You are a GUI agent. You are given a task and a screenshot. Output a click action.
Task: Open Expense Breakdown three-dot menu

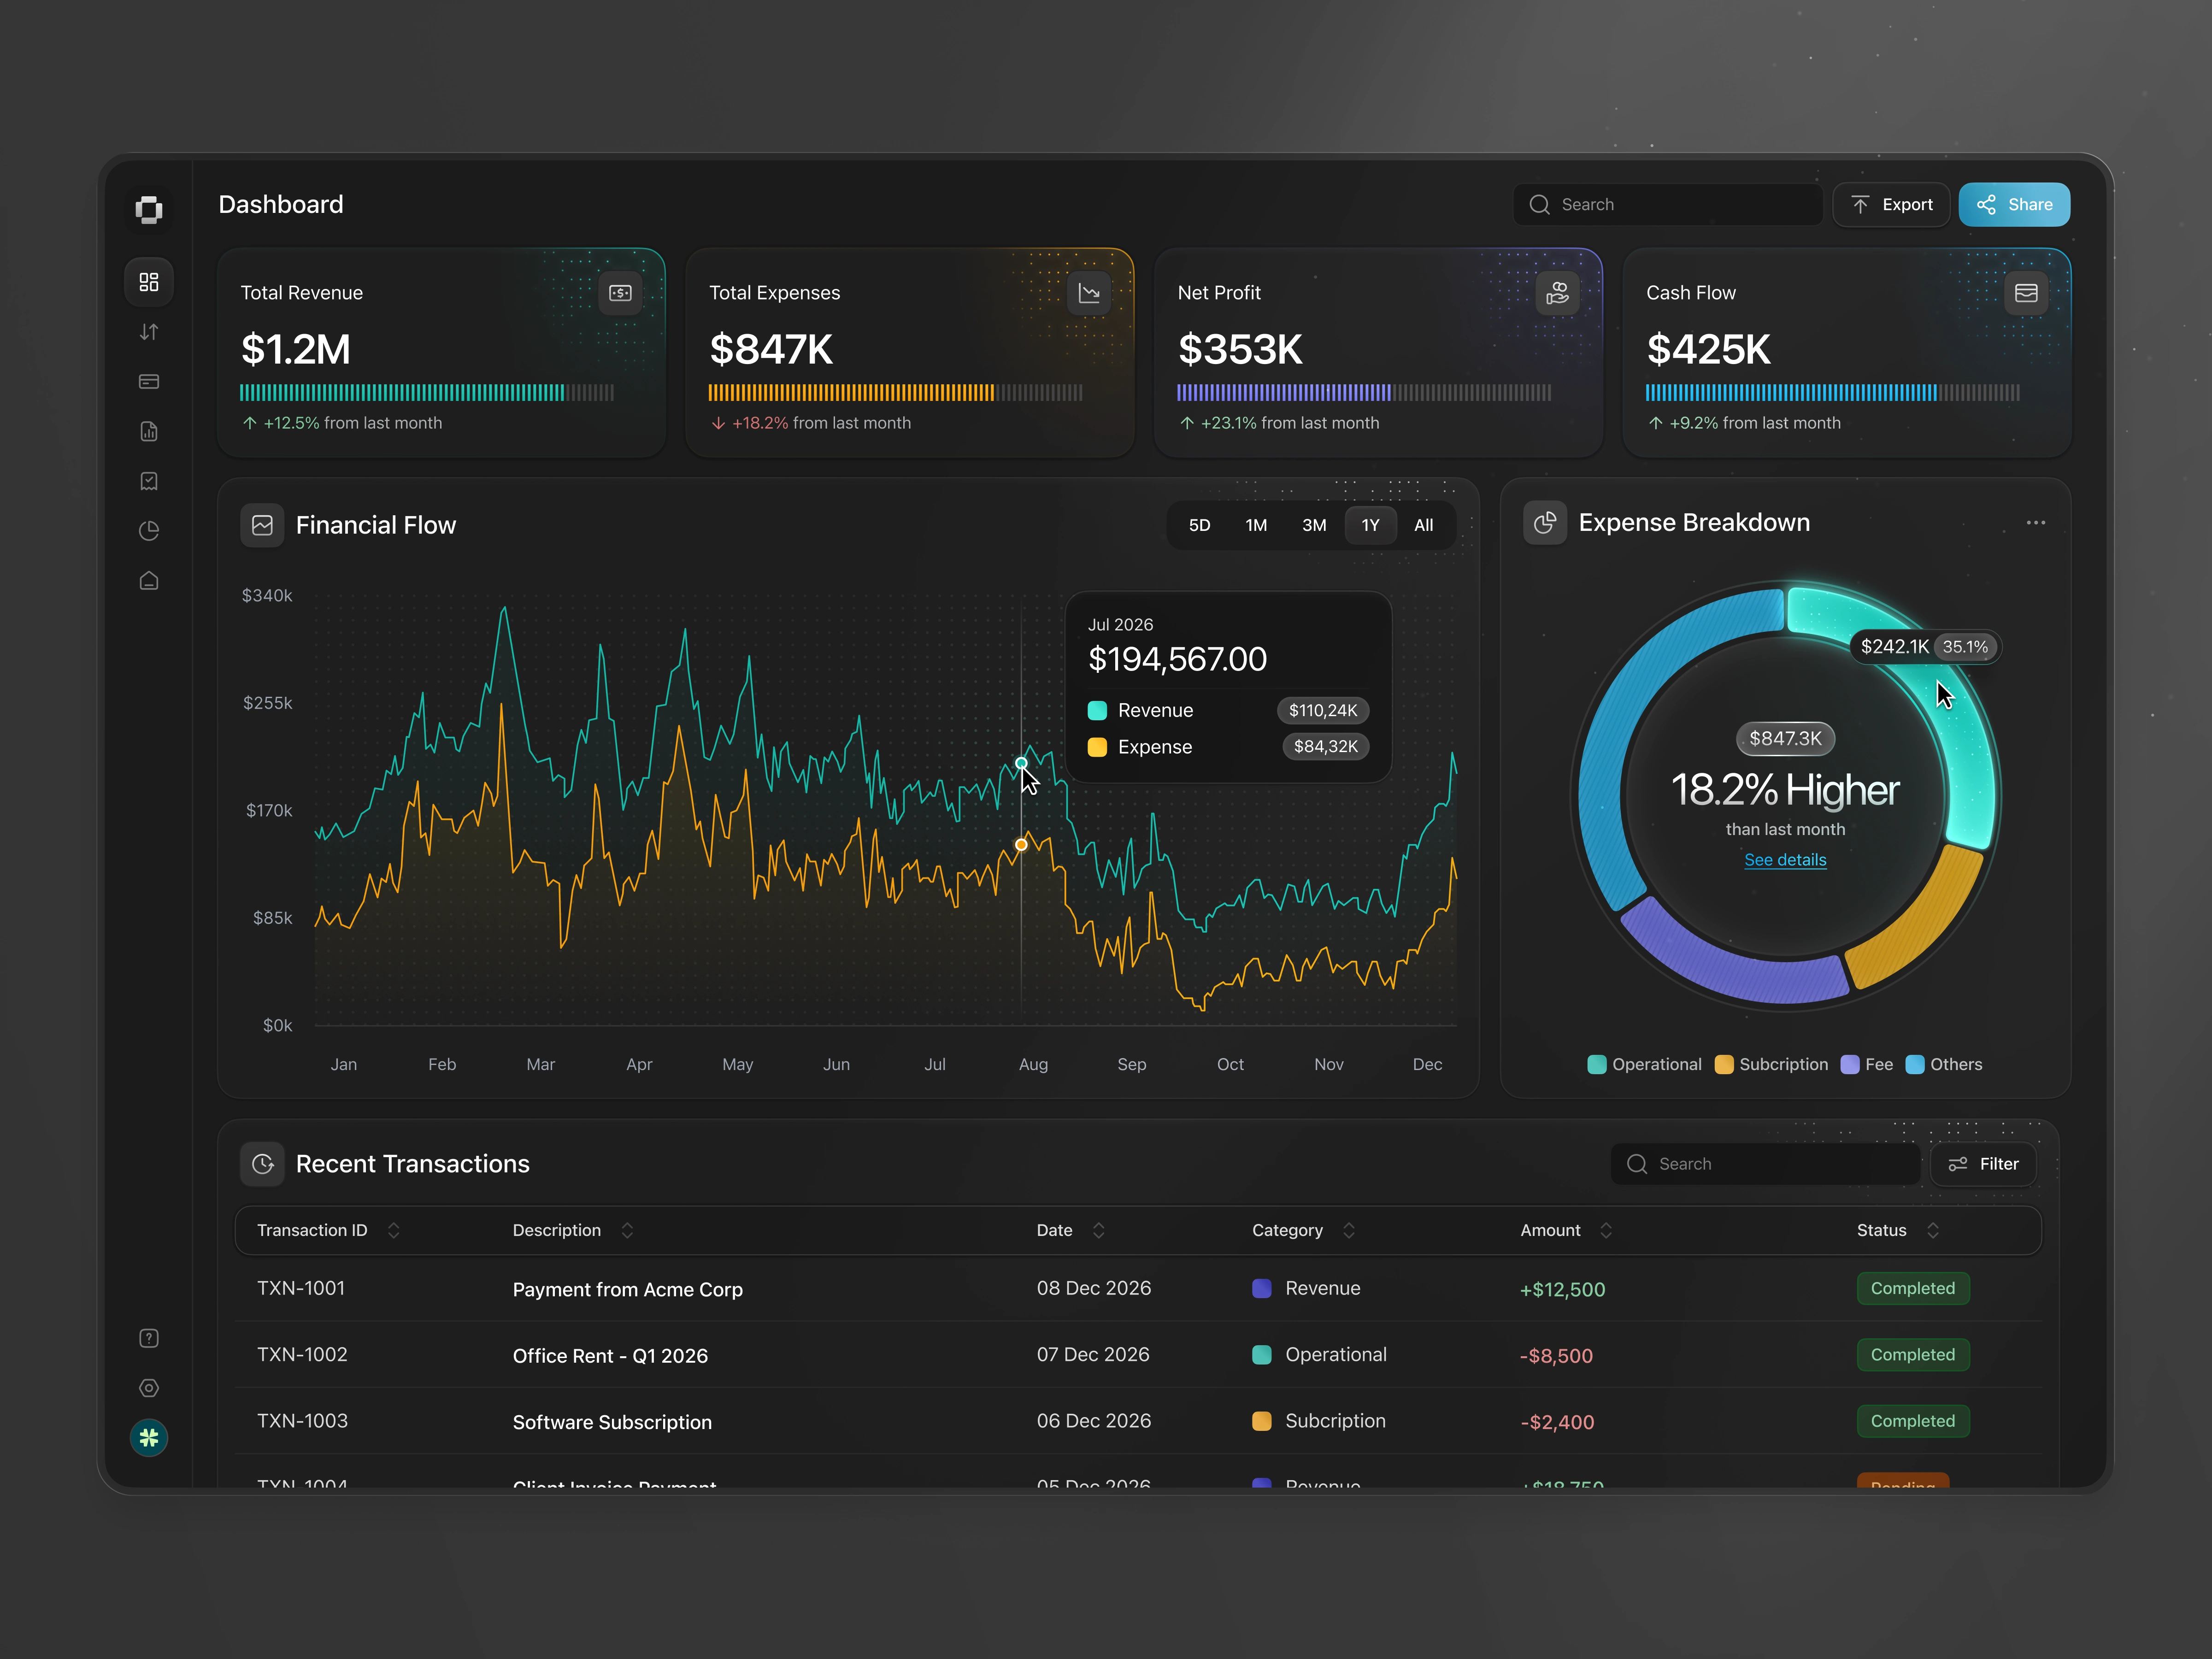click(2035, 523)
